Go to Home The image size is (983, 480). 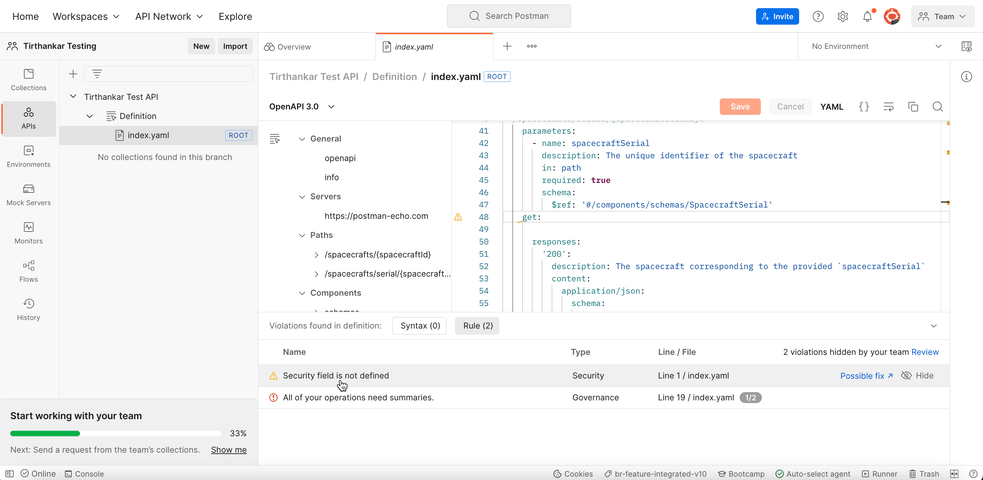coord(25,16)
